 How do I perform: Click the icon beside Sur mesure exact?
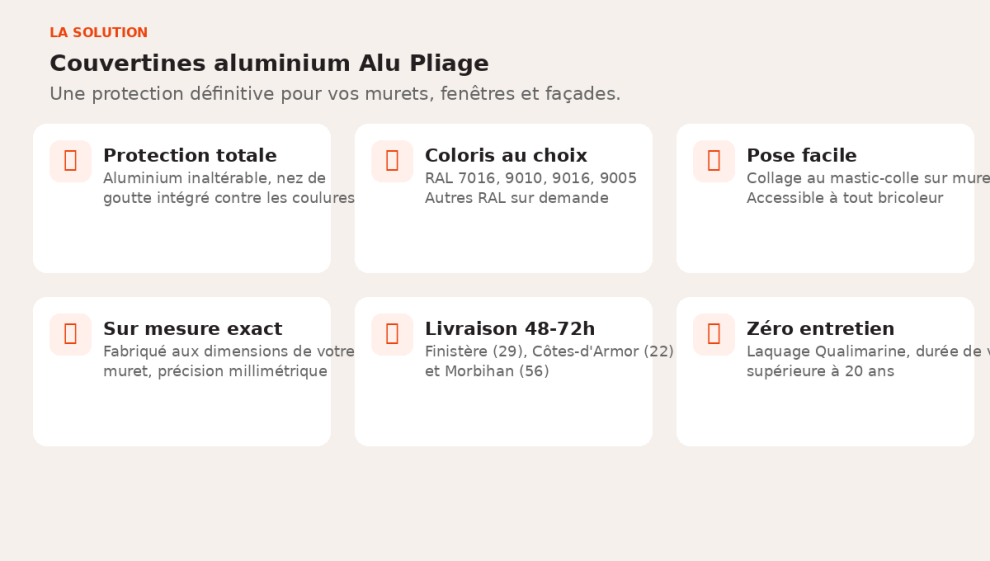pyautogui.click(x=70, y=334)
